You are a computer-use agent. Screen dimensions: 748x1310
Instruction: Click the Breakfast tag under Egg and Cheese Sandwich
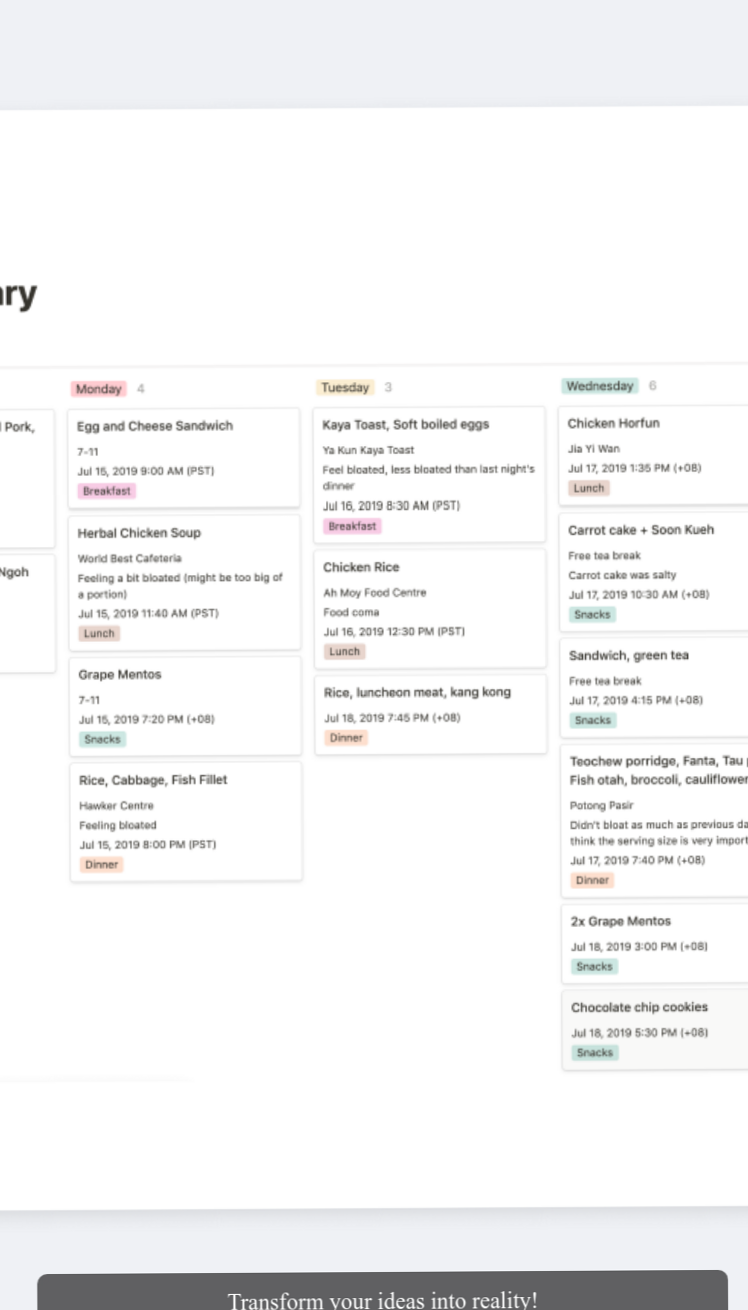[x=106, y=491]
